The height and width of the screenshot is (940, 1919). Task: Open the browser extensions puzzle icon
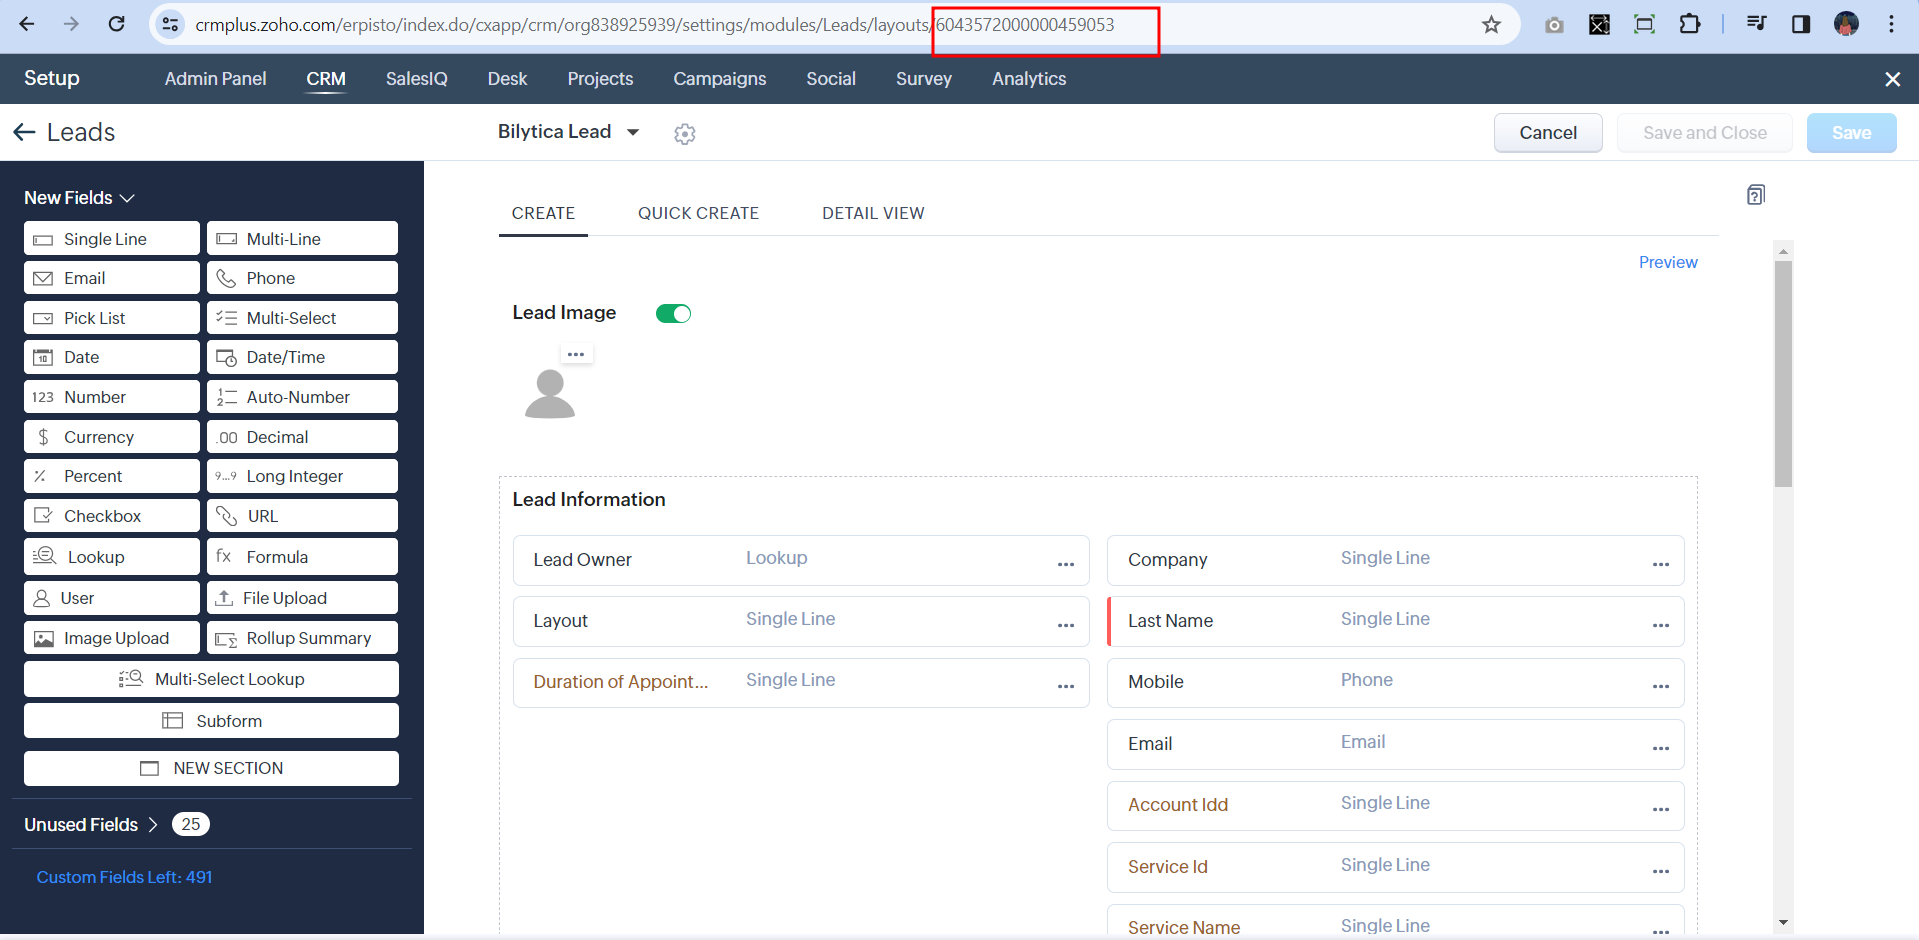coord(1690,24)
